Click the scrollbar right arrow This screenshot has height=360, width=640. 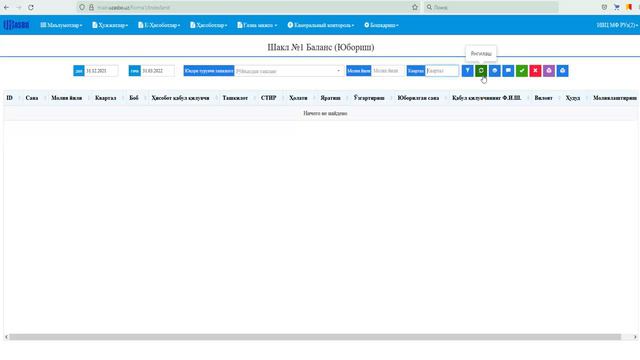(635, 337)
